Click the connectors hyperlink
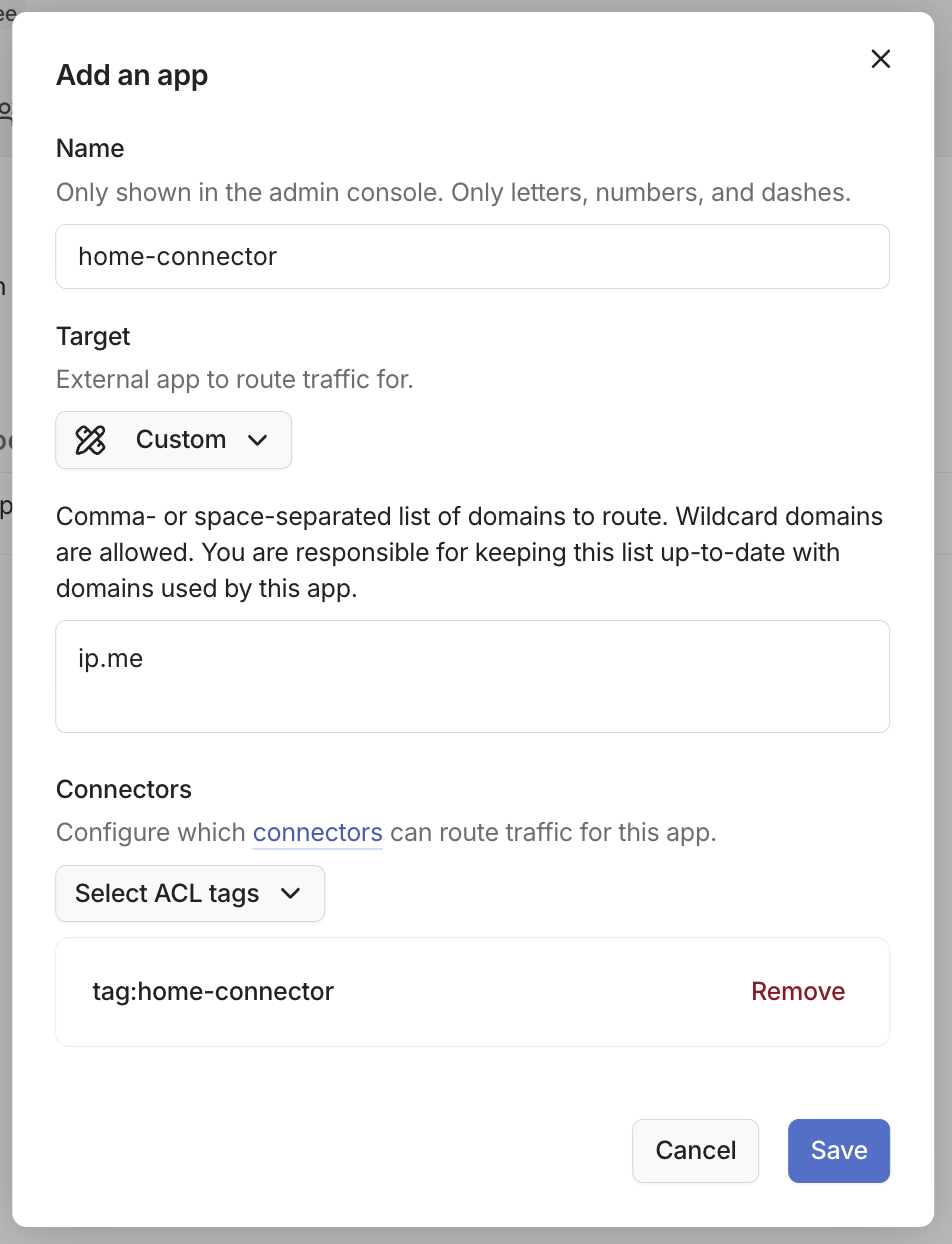The width and height of the screenshot is (952, 1244). (x=317, y=832)
